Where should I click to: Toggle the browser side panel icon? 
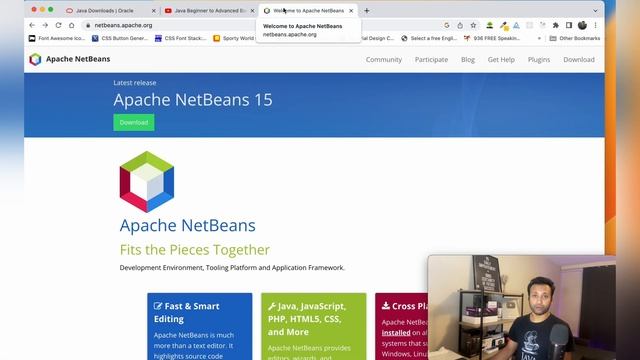[569, 25]
